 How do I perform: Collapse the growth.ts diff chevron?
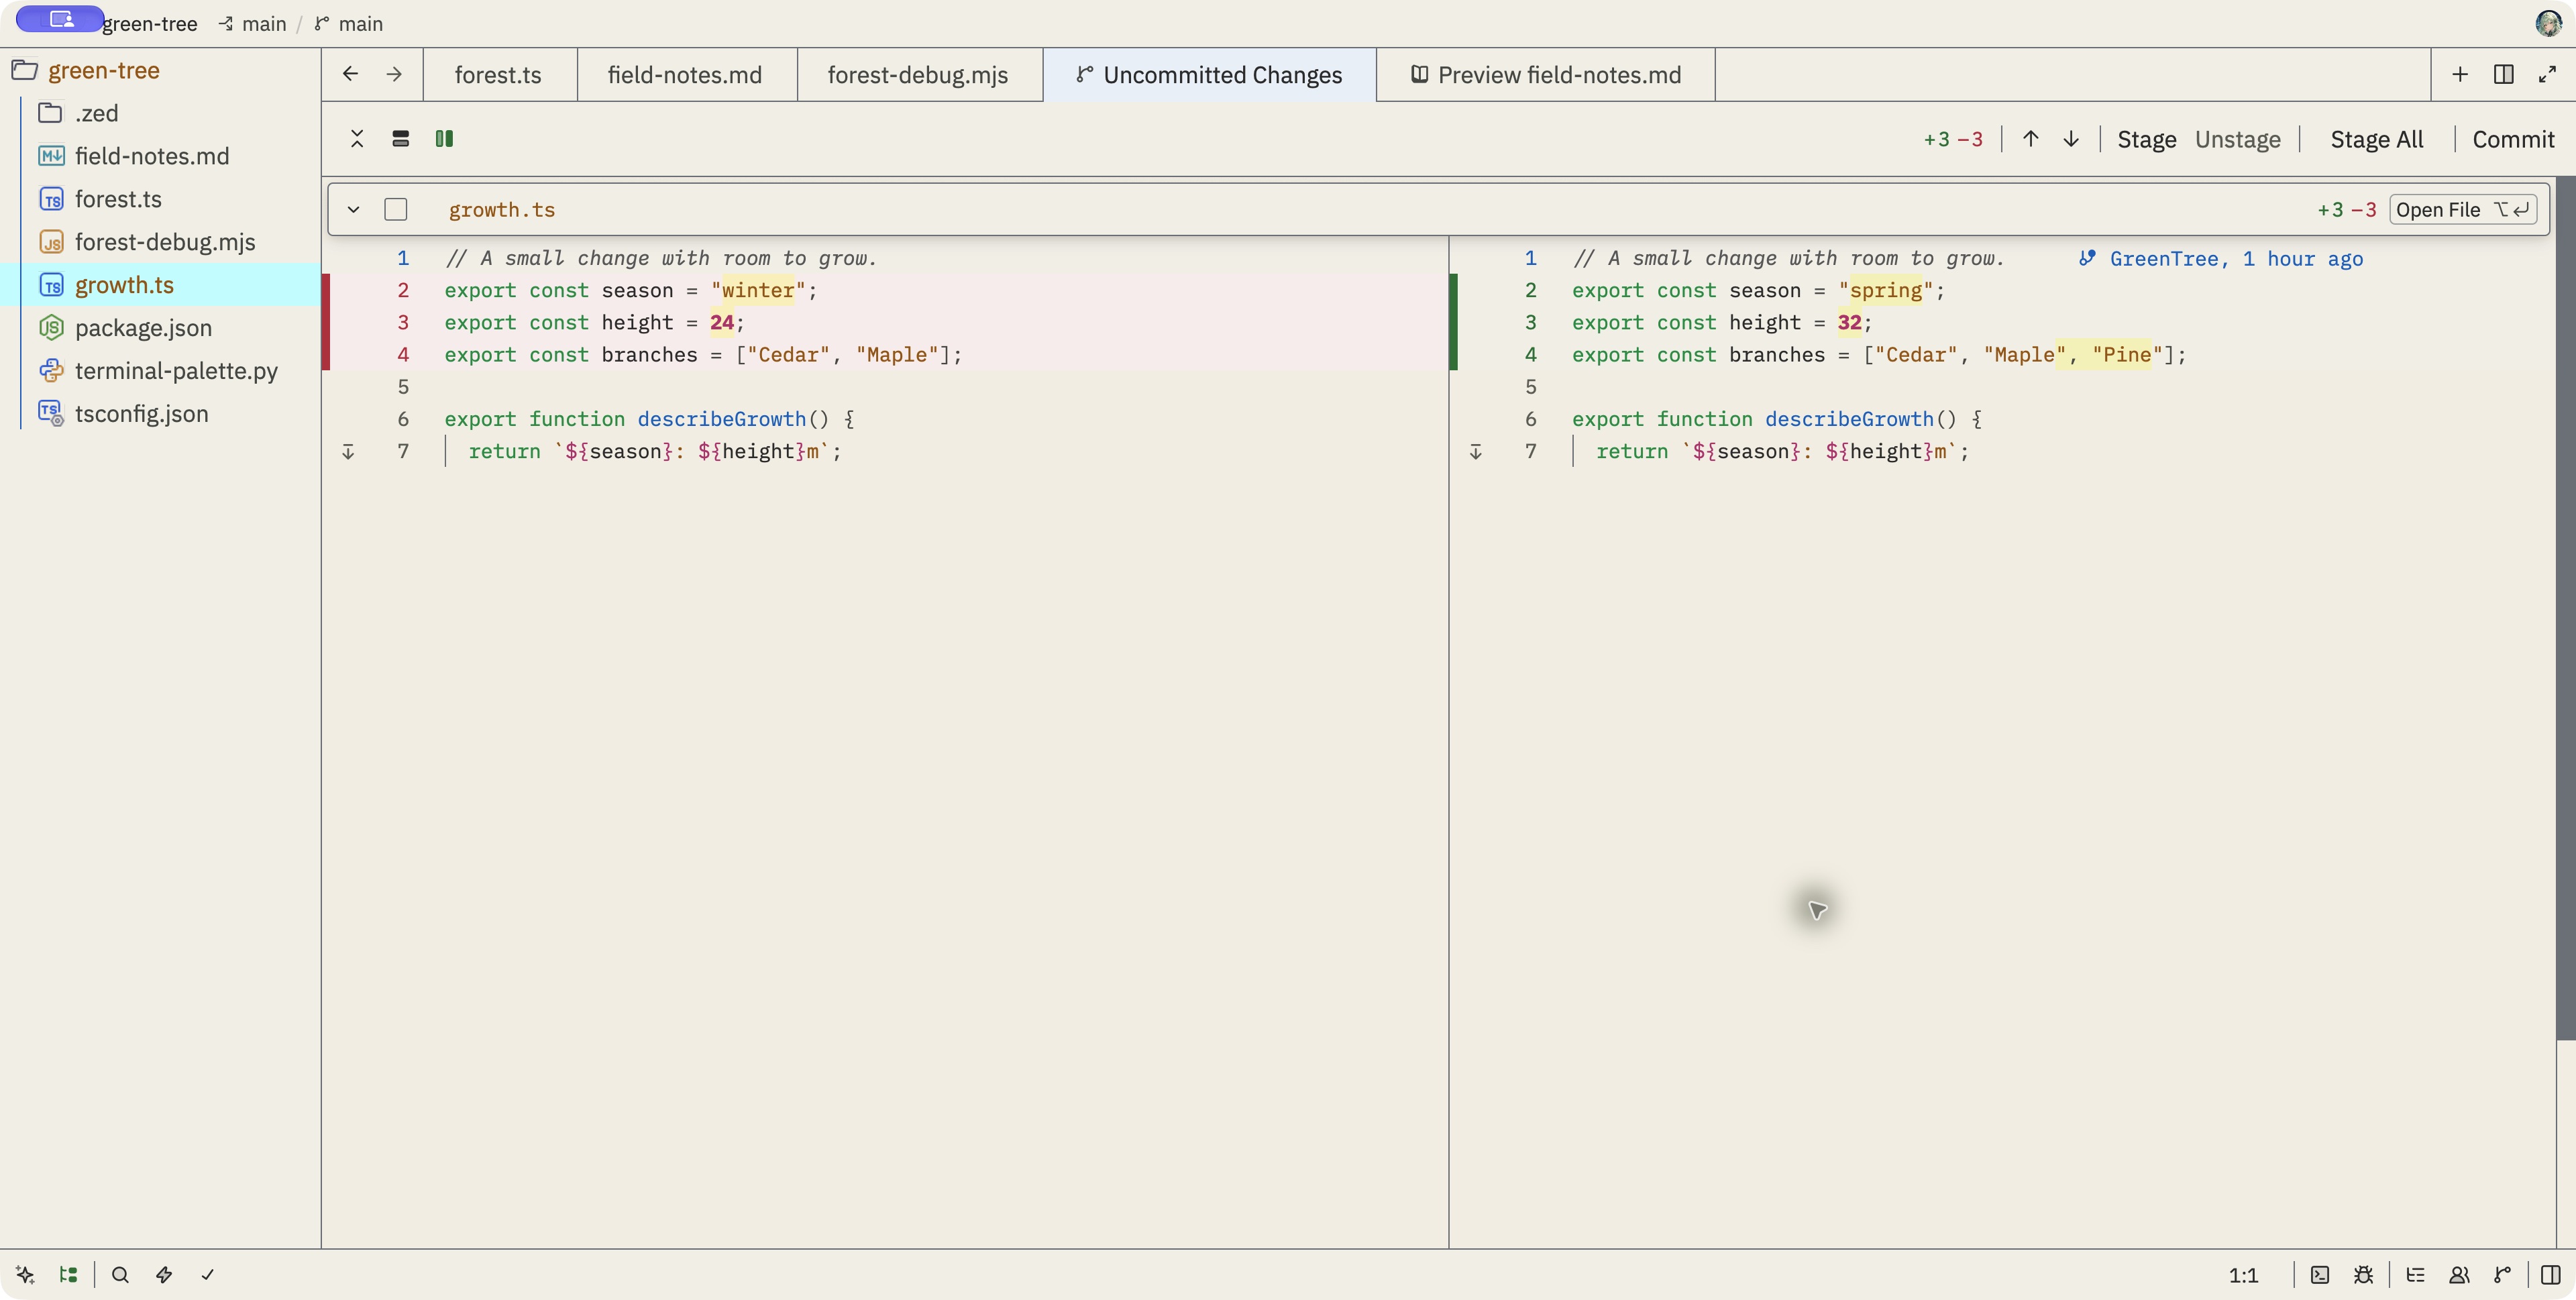pyautogui.click(x=353, y=209)
